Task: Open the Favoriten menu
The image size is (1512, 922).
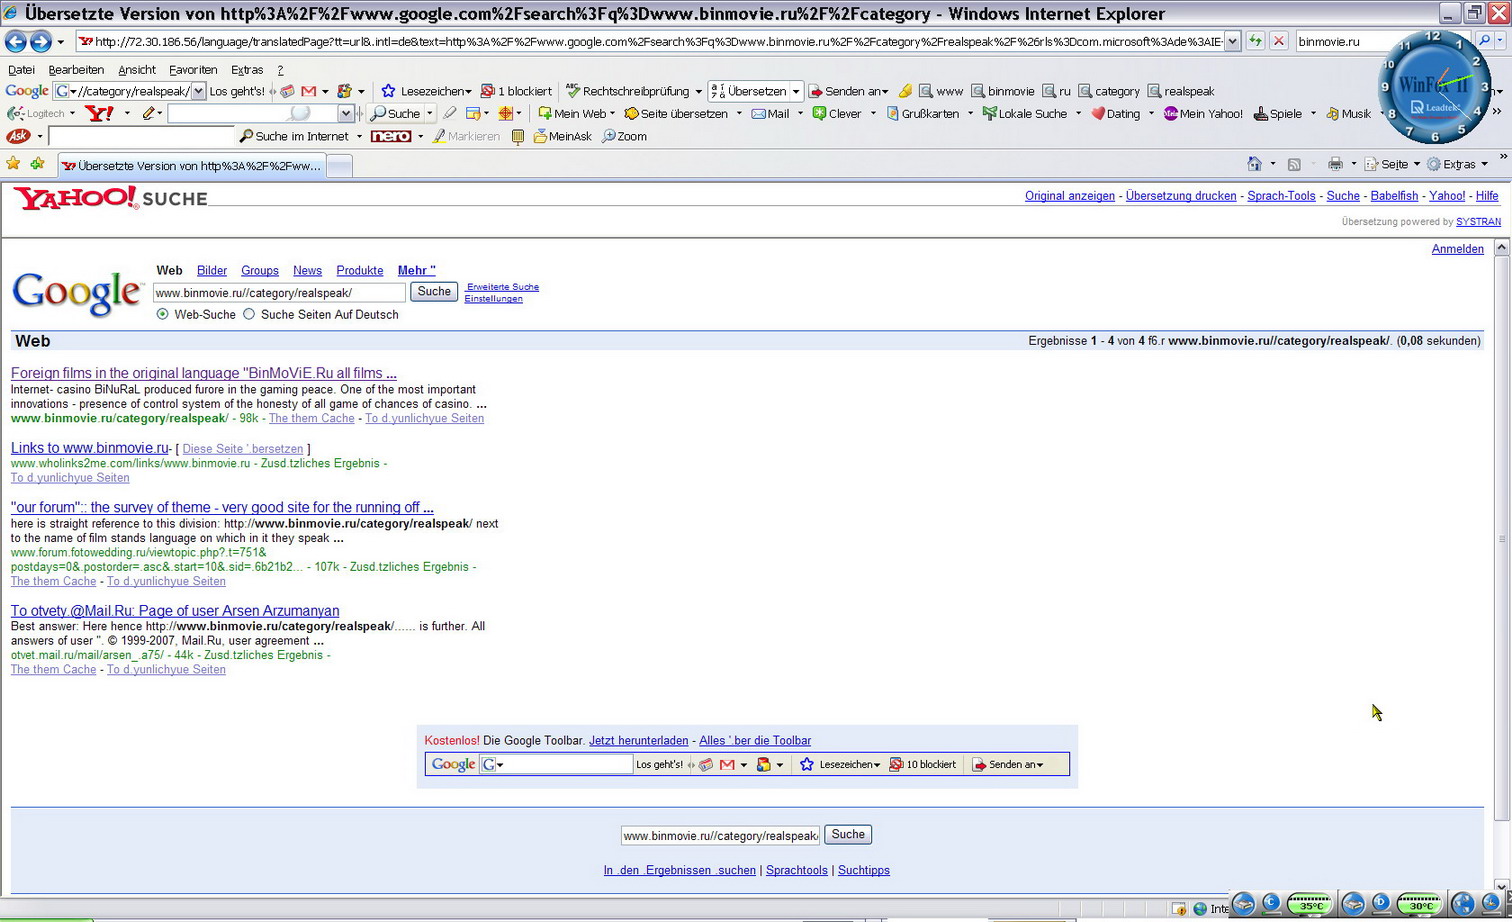Action: pos(193,70)
